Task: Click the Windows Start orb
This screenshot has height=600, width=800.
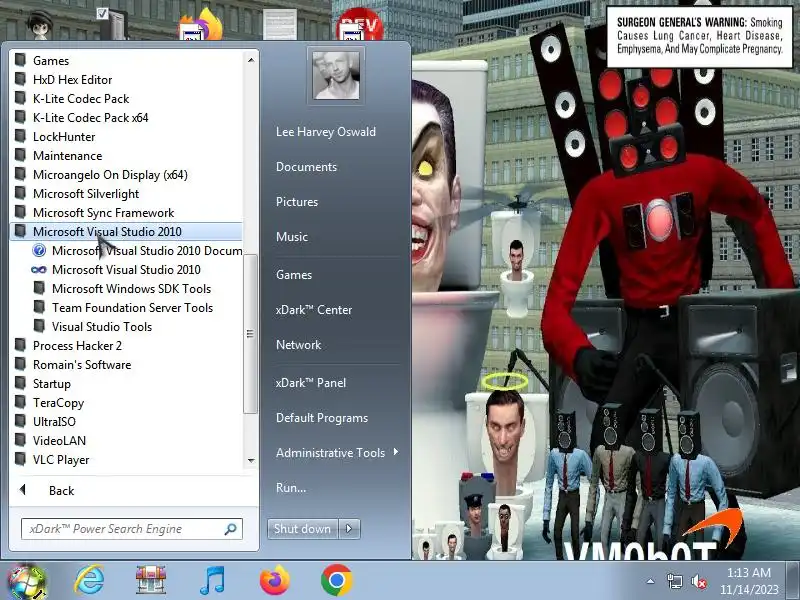Action: coord(25,581)
